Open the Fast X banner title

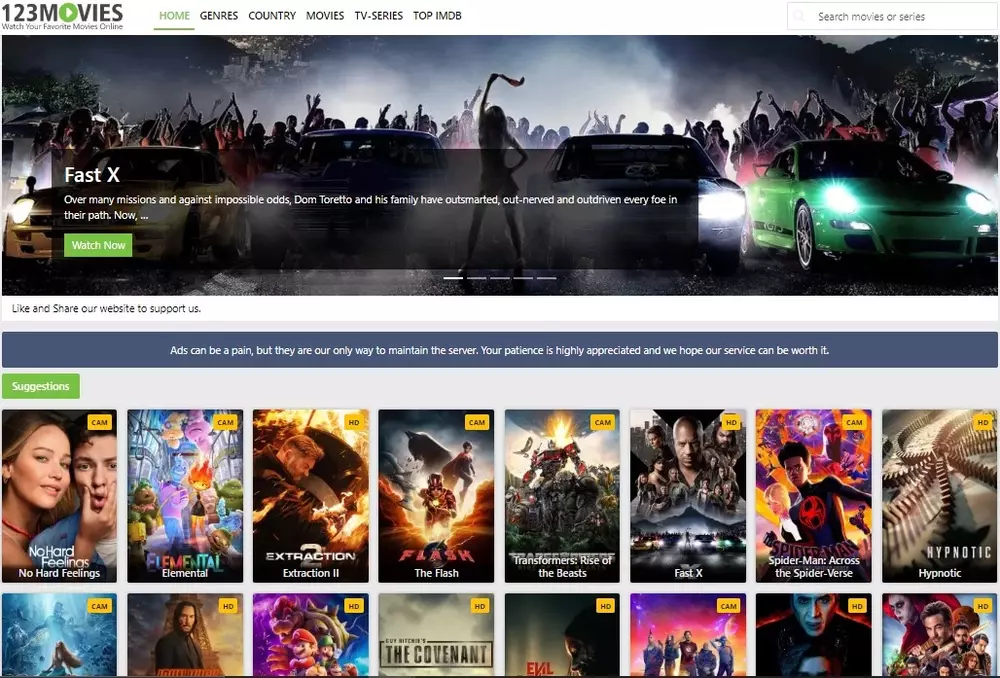(92, 175)
